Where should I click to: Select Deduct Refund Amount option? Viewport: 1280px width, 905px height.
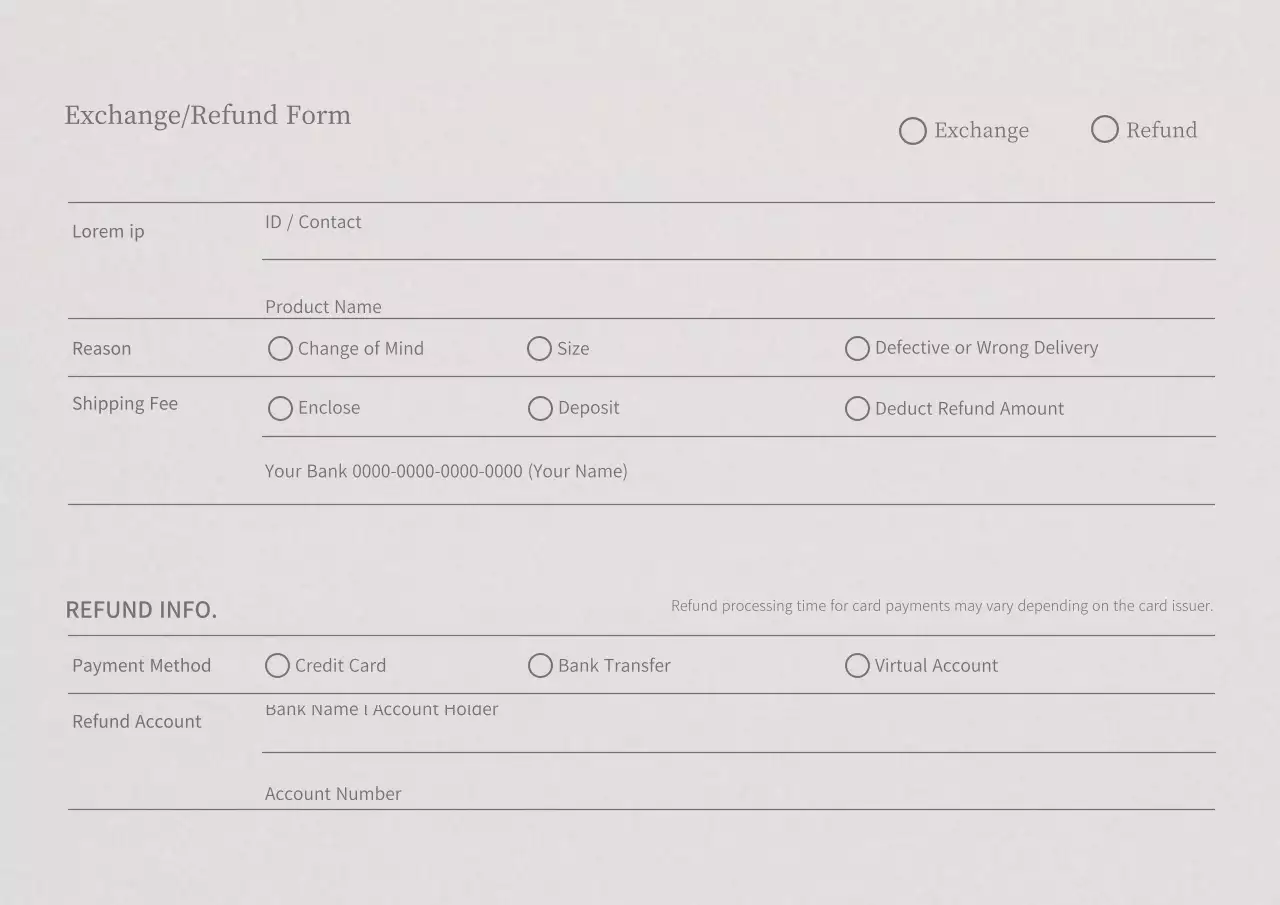click(857, 408)
